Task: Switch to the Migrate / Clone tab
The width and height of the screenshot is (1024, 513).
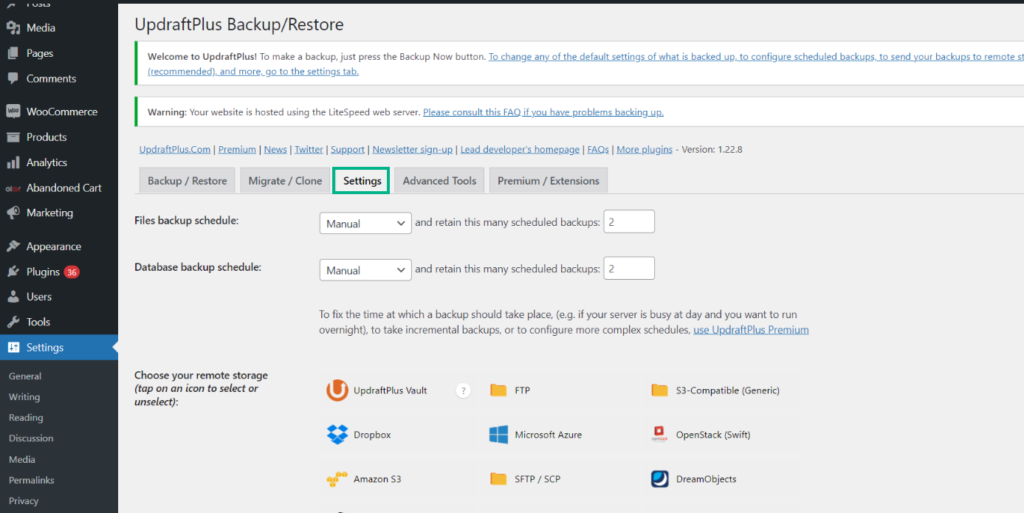Action: pos(285,181)
